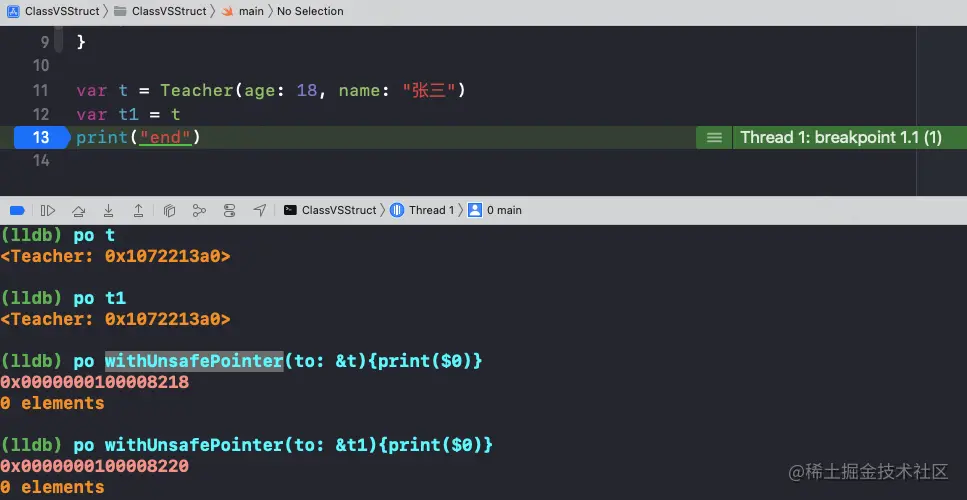967x500 pixels.
Task: Click the "end" string in print call
Action: (165, 137)
